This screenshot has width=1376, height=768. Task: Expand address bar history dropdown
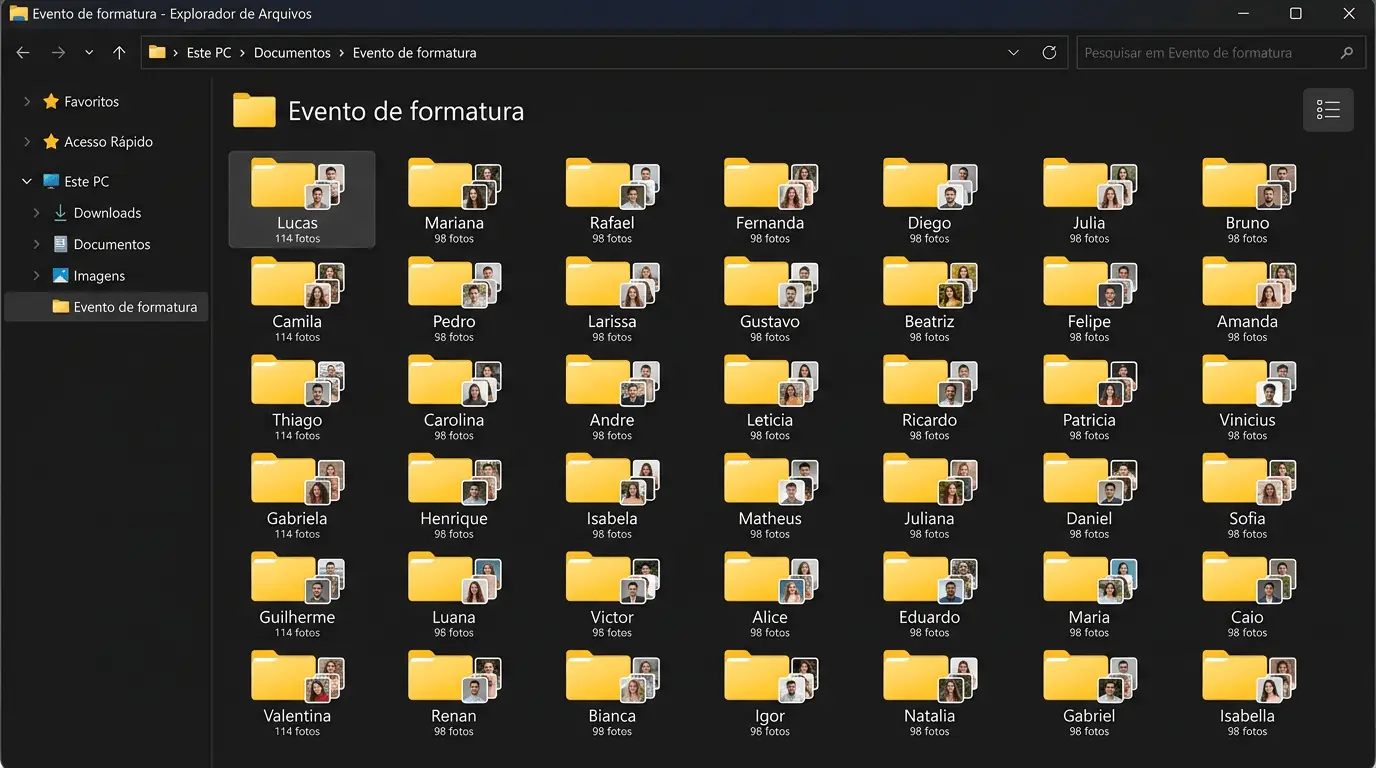point(1013,53)
